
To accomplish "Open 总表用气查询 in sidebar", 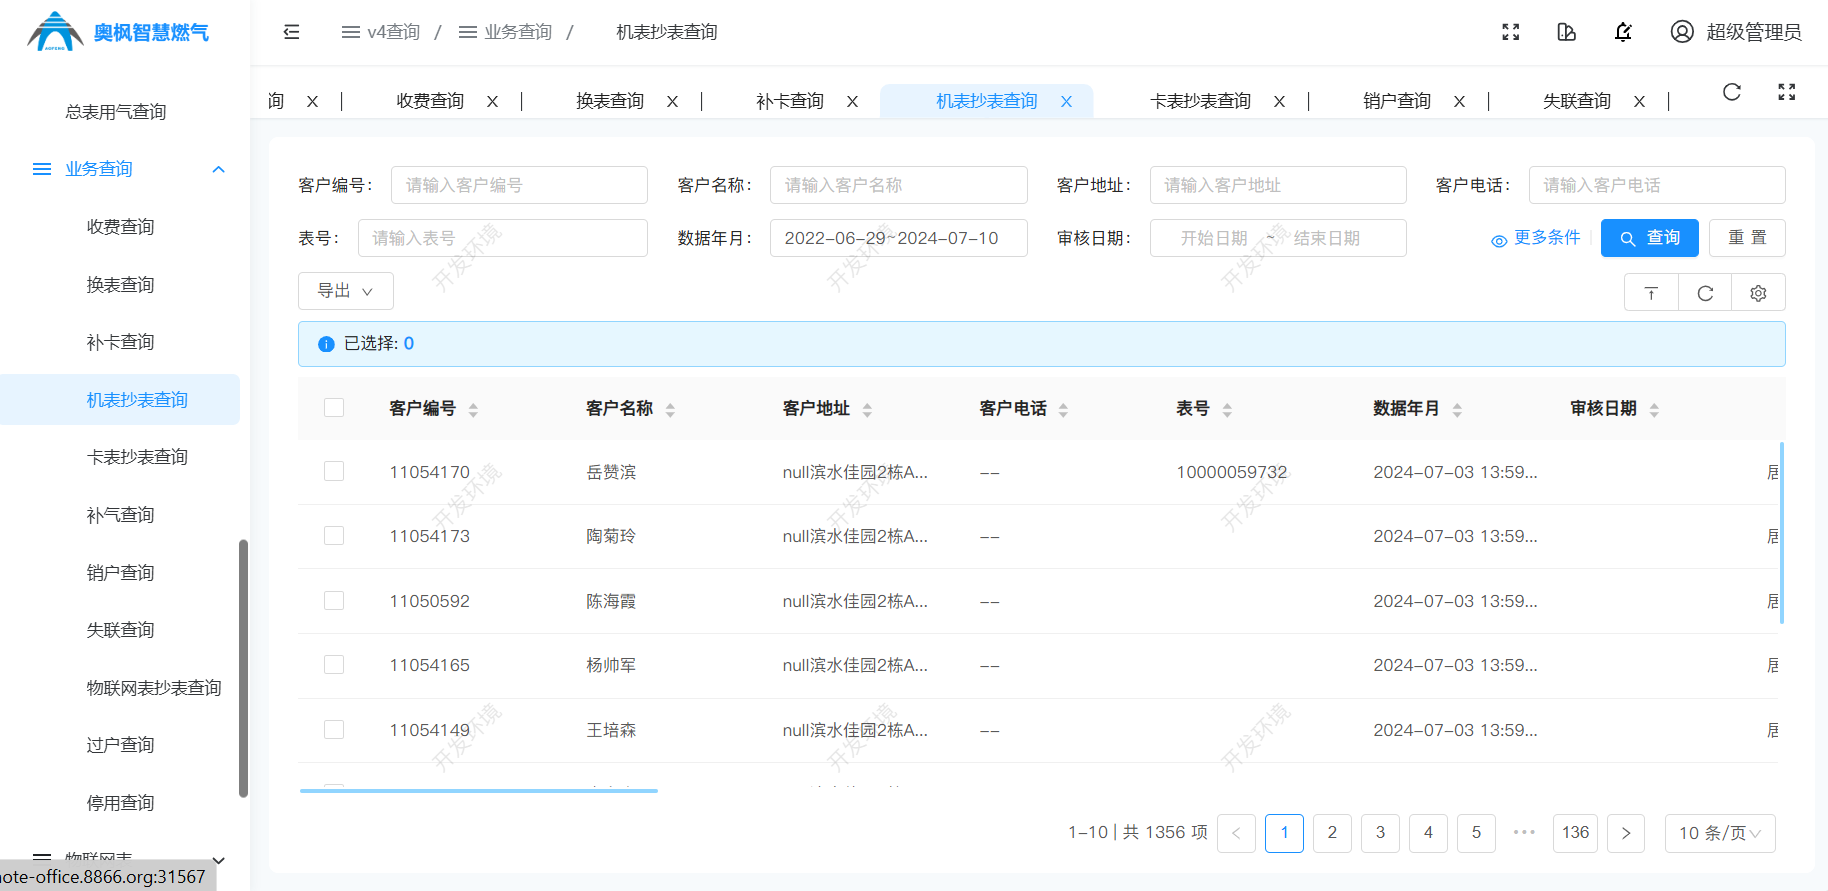I will (x=116, y=112).
